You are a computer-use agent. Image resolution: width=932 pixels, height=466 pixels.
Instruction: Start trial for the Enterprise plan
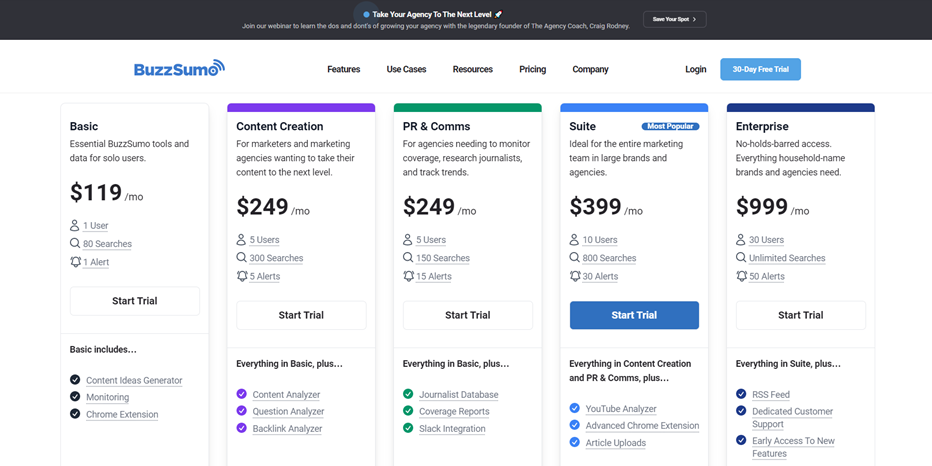tap(801, 315)
